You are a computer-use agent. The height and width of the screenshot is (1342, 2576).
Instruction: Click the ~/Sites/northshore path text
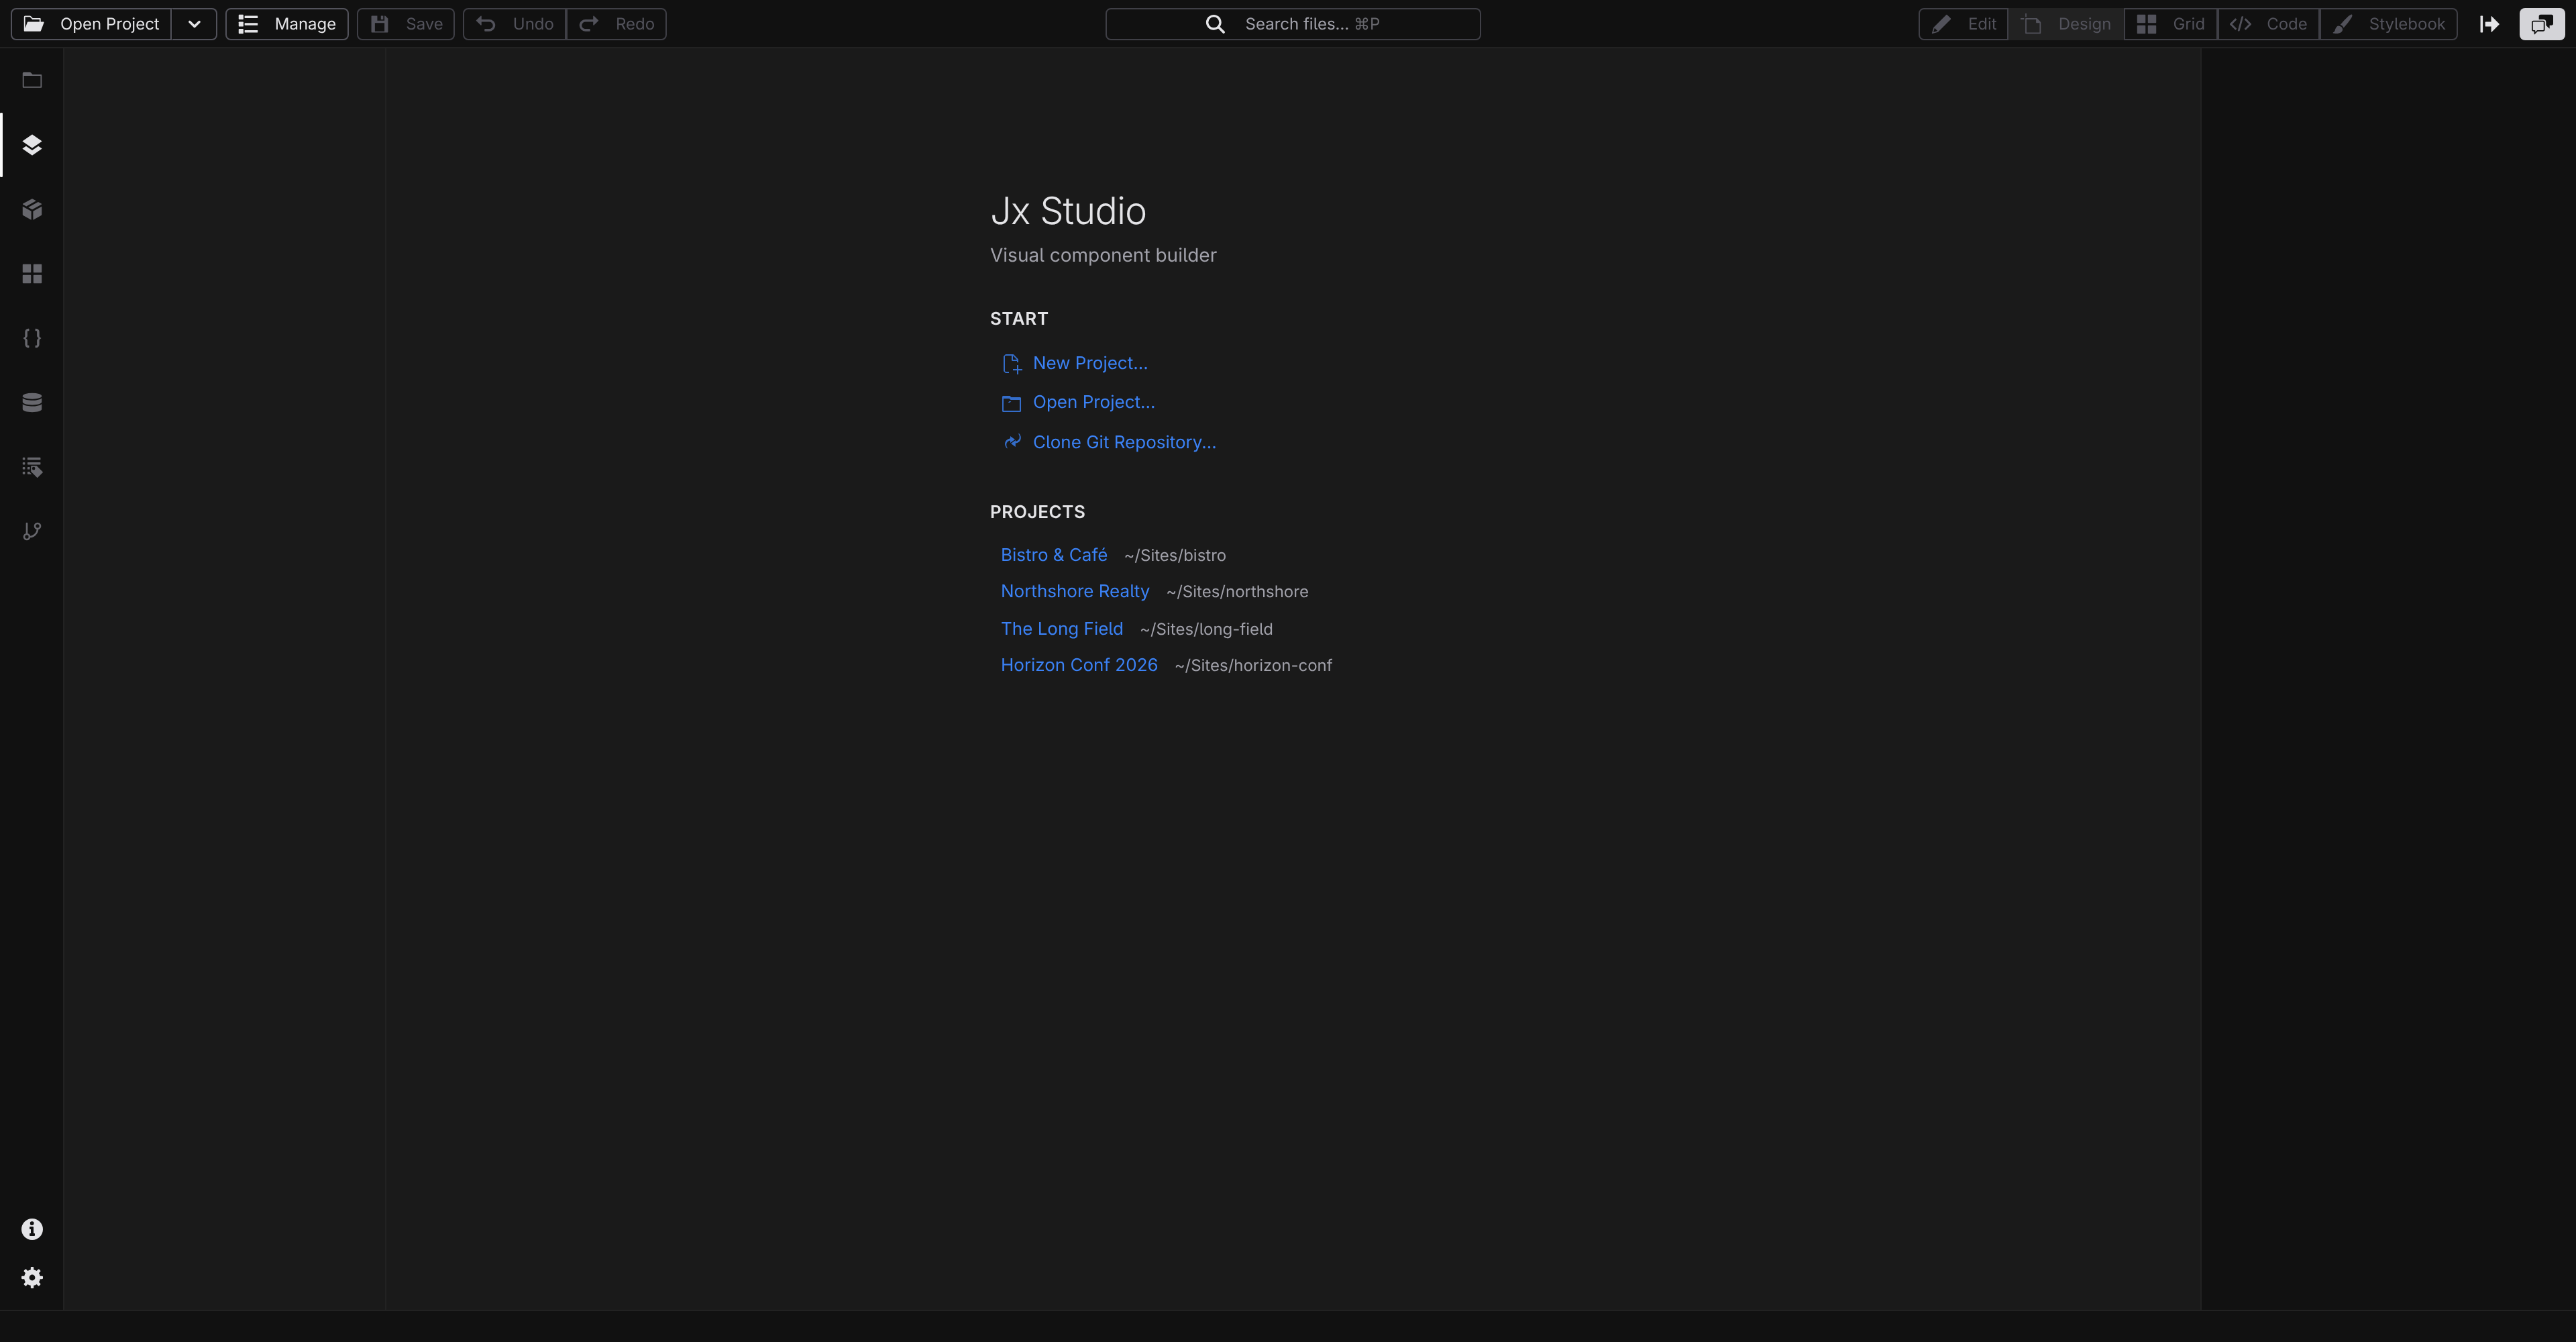1237,592
